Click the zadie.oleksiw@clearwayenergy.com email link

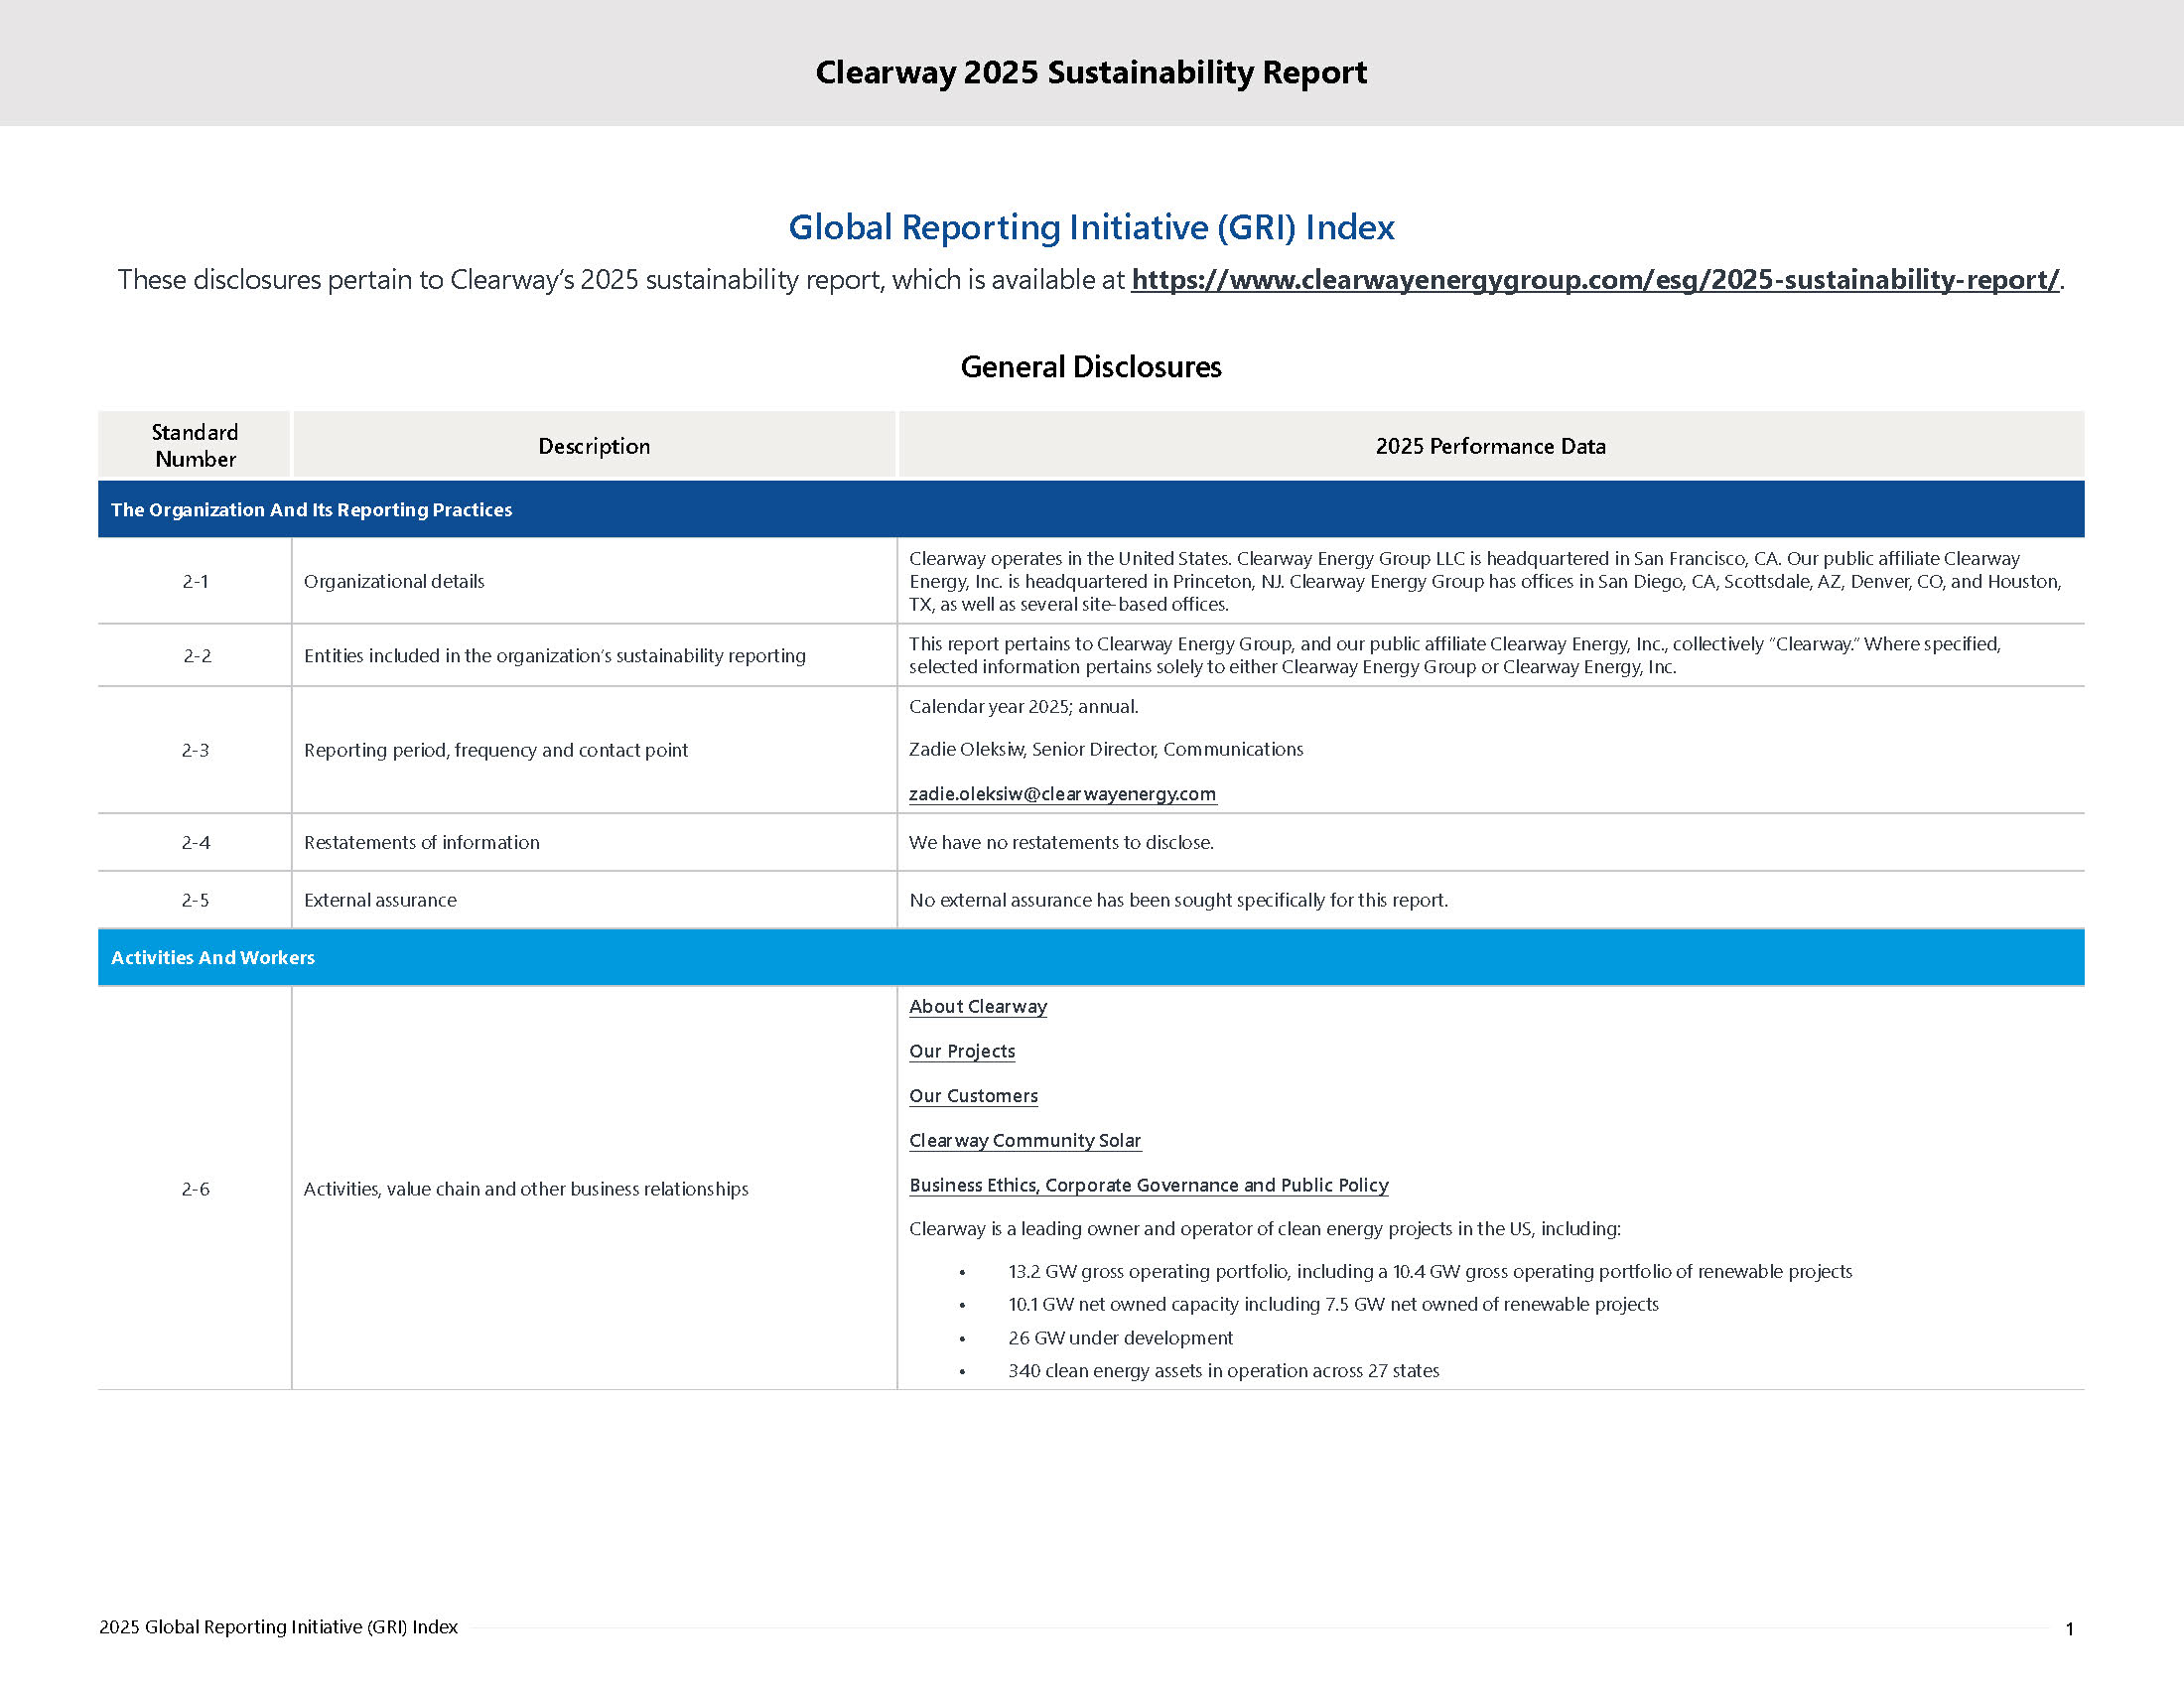(x=1061, y=794)
